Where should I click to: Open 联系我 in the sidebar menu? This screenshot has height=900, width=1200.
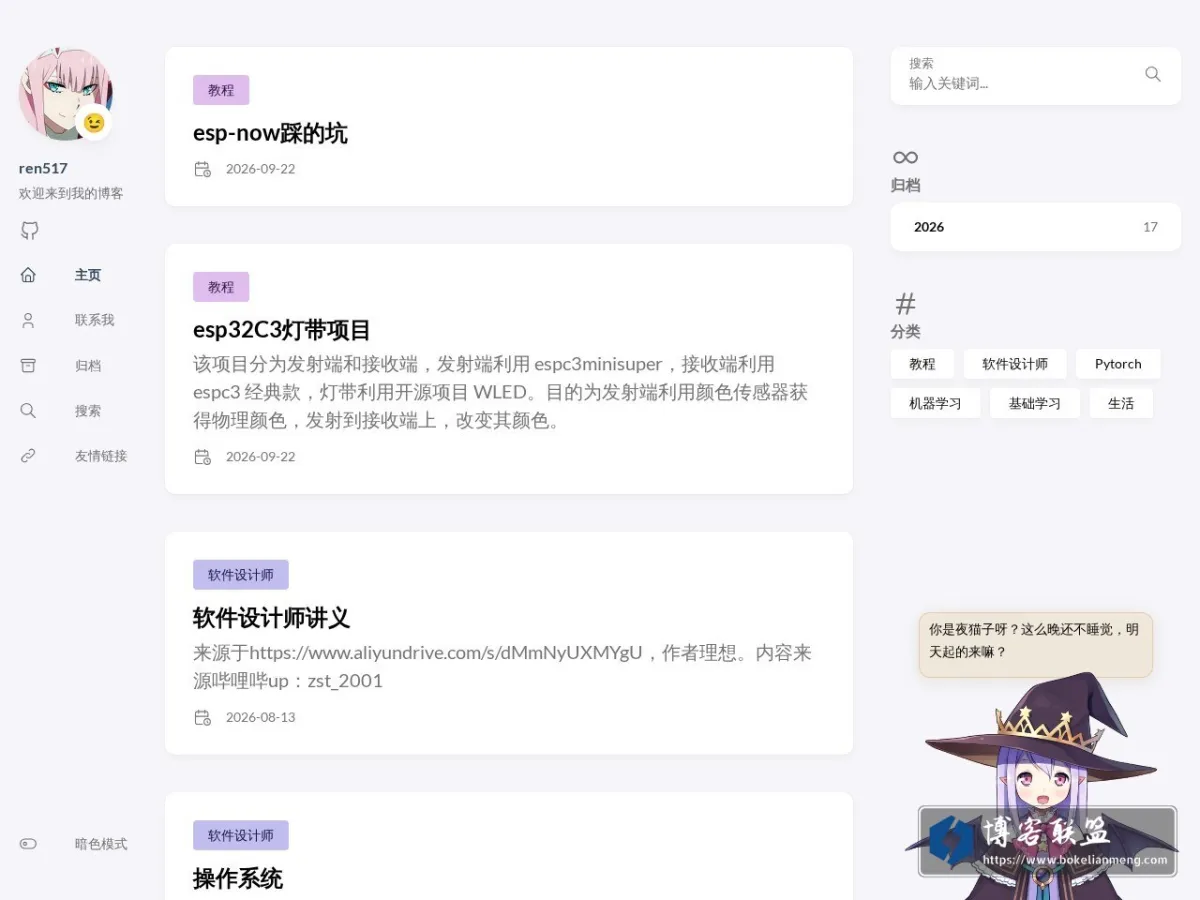coord(95,320)
